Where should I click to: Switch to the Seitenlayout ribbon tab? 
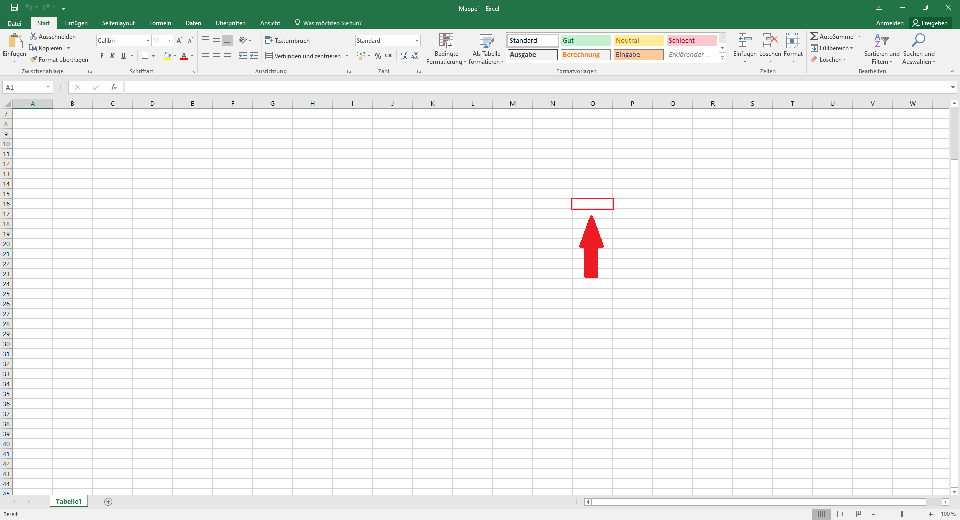118,23
